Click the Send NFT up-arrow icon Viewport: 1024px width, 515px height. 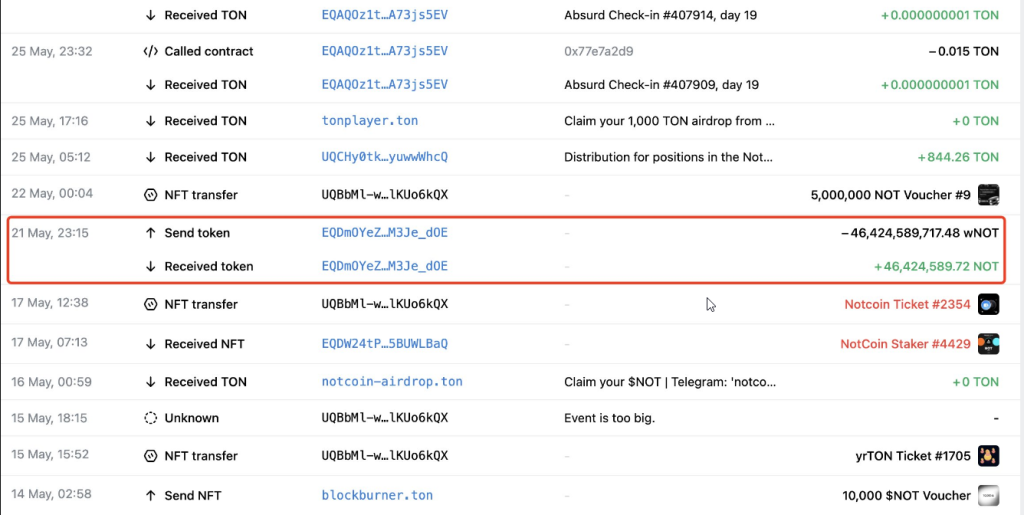[x=150, y=495]
